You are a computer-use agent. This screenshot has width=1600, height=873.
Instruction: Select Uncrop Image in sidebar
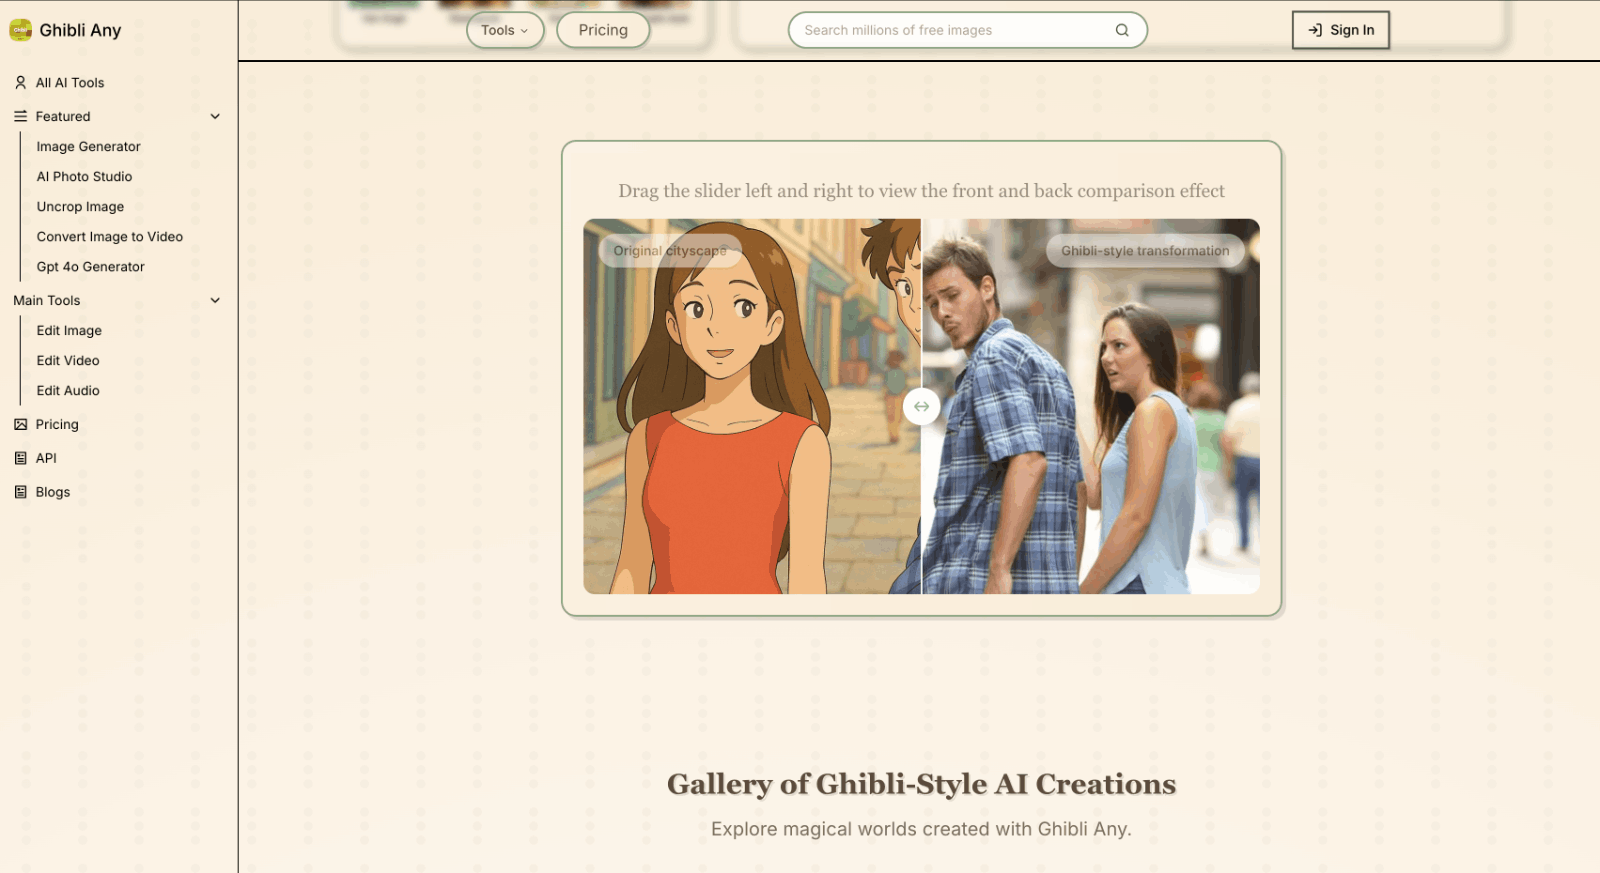click(81, 207)
